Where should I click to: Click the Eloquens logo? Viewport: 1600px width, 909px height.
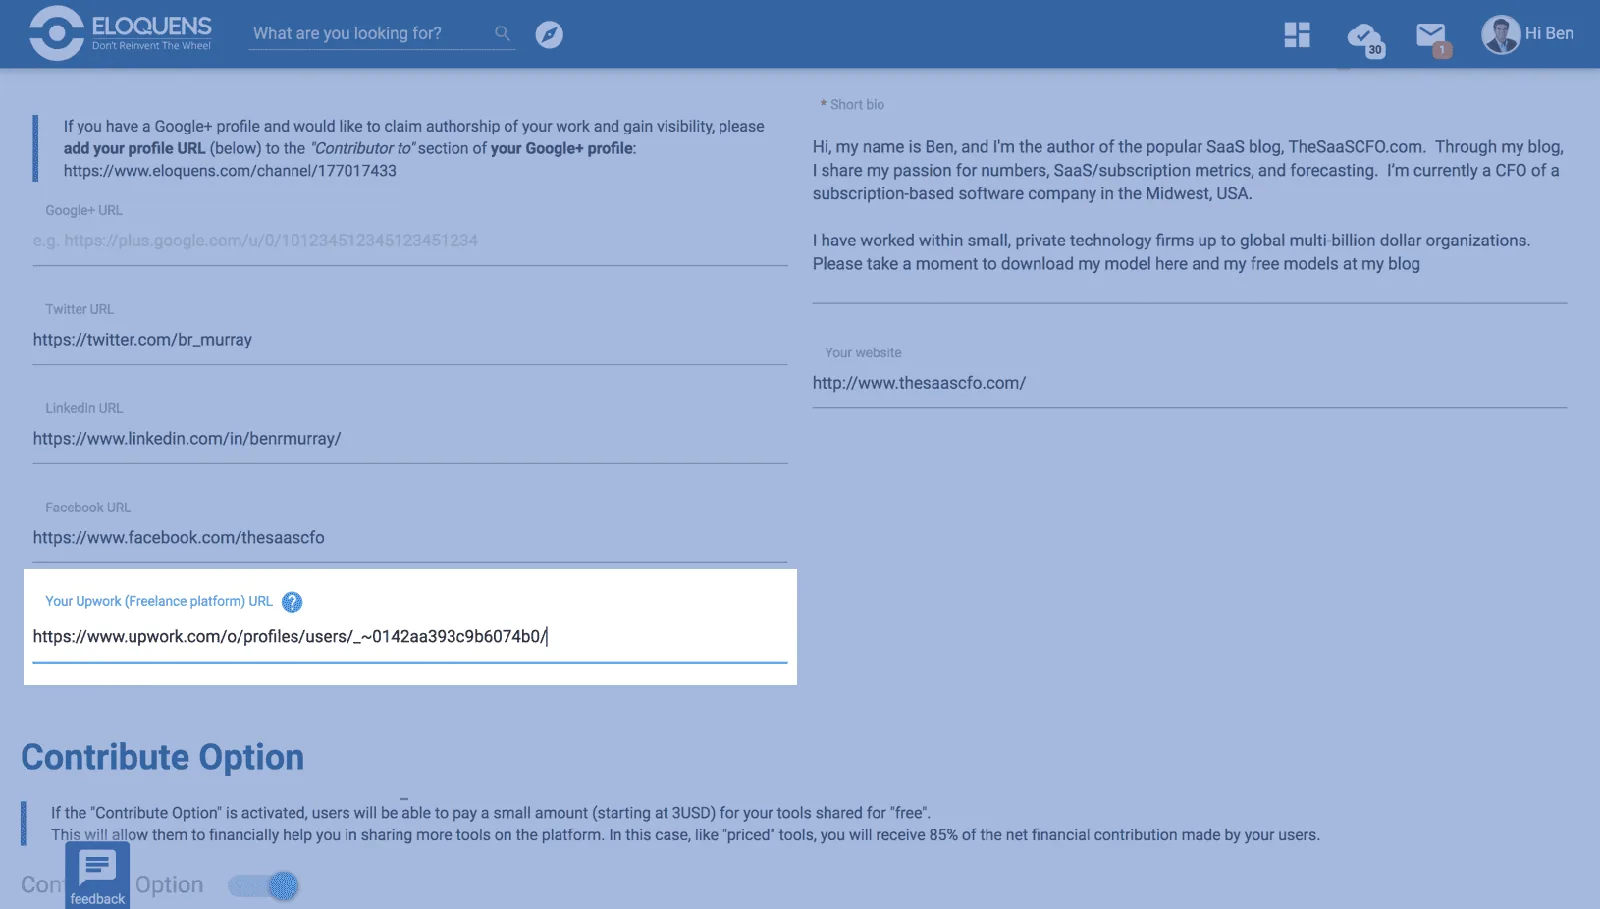120,33
